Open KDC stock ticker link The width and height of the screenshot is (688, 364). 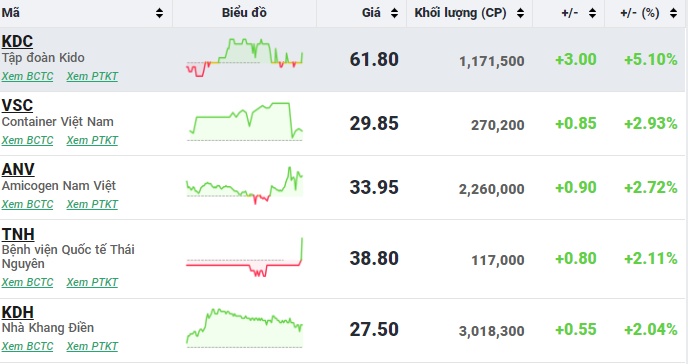(17, 41)
